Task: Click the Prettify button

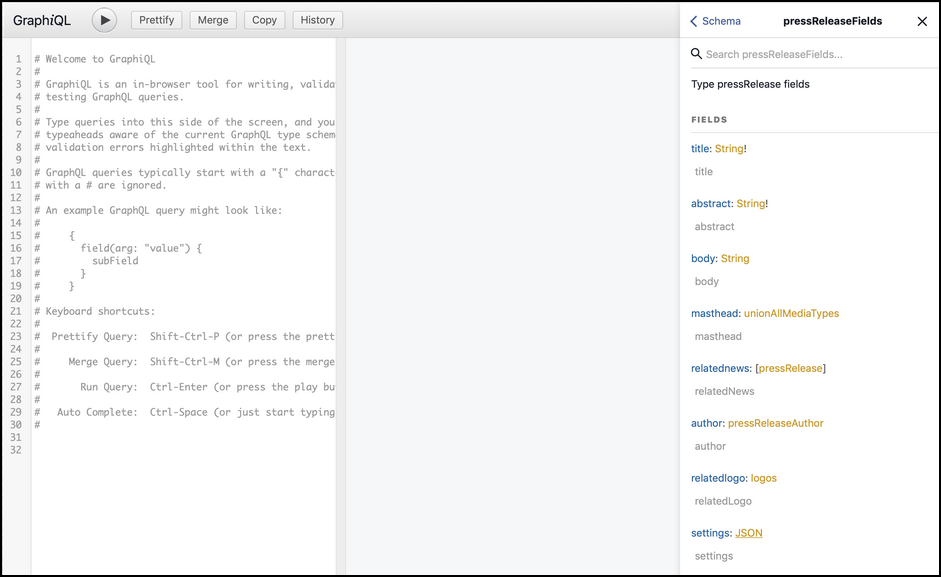Action: (x=157, y=20)
